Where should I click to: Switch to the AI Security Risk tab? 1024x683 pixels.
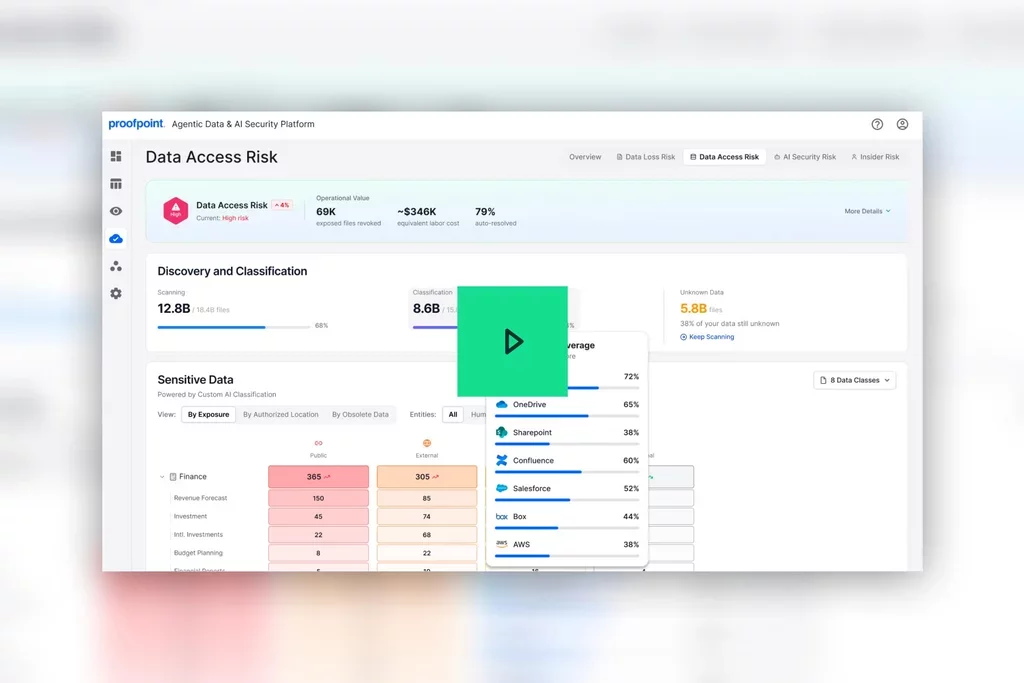click(805, 157)
